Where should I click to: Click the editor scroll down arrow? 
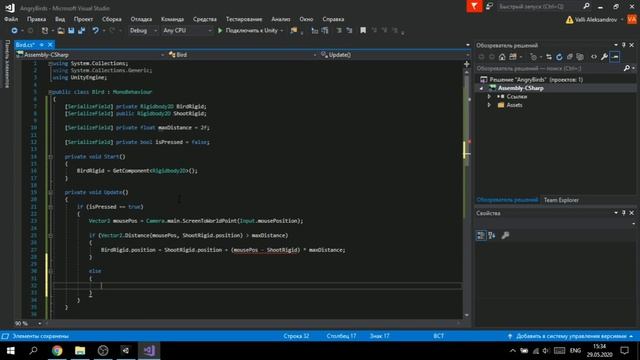[x=467, y=315]
